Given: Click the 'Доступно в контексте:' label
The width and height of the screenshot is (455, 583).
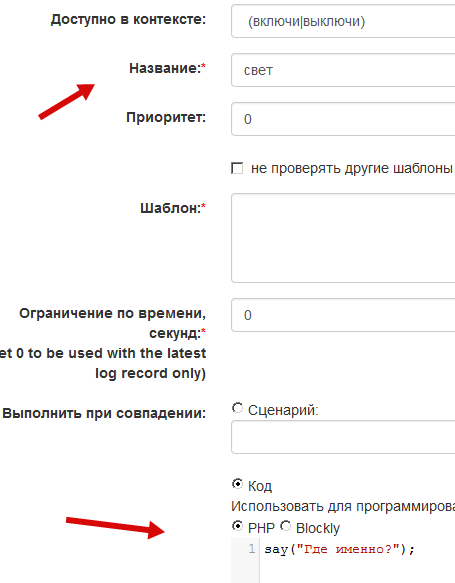Looking at the screenshot, I should (128, 19).
